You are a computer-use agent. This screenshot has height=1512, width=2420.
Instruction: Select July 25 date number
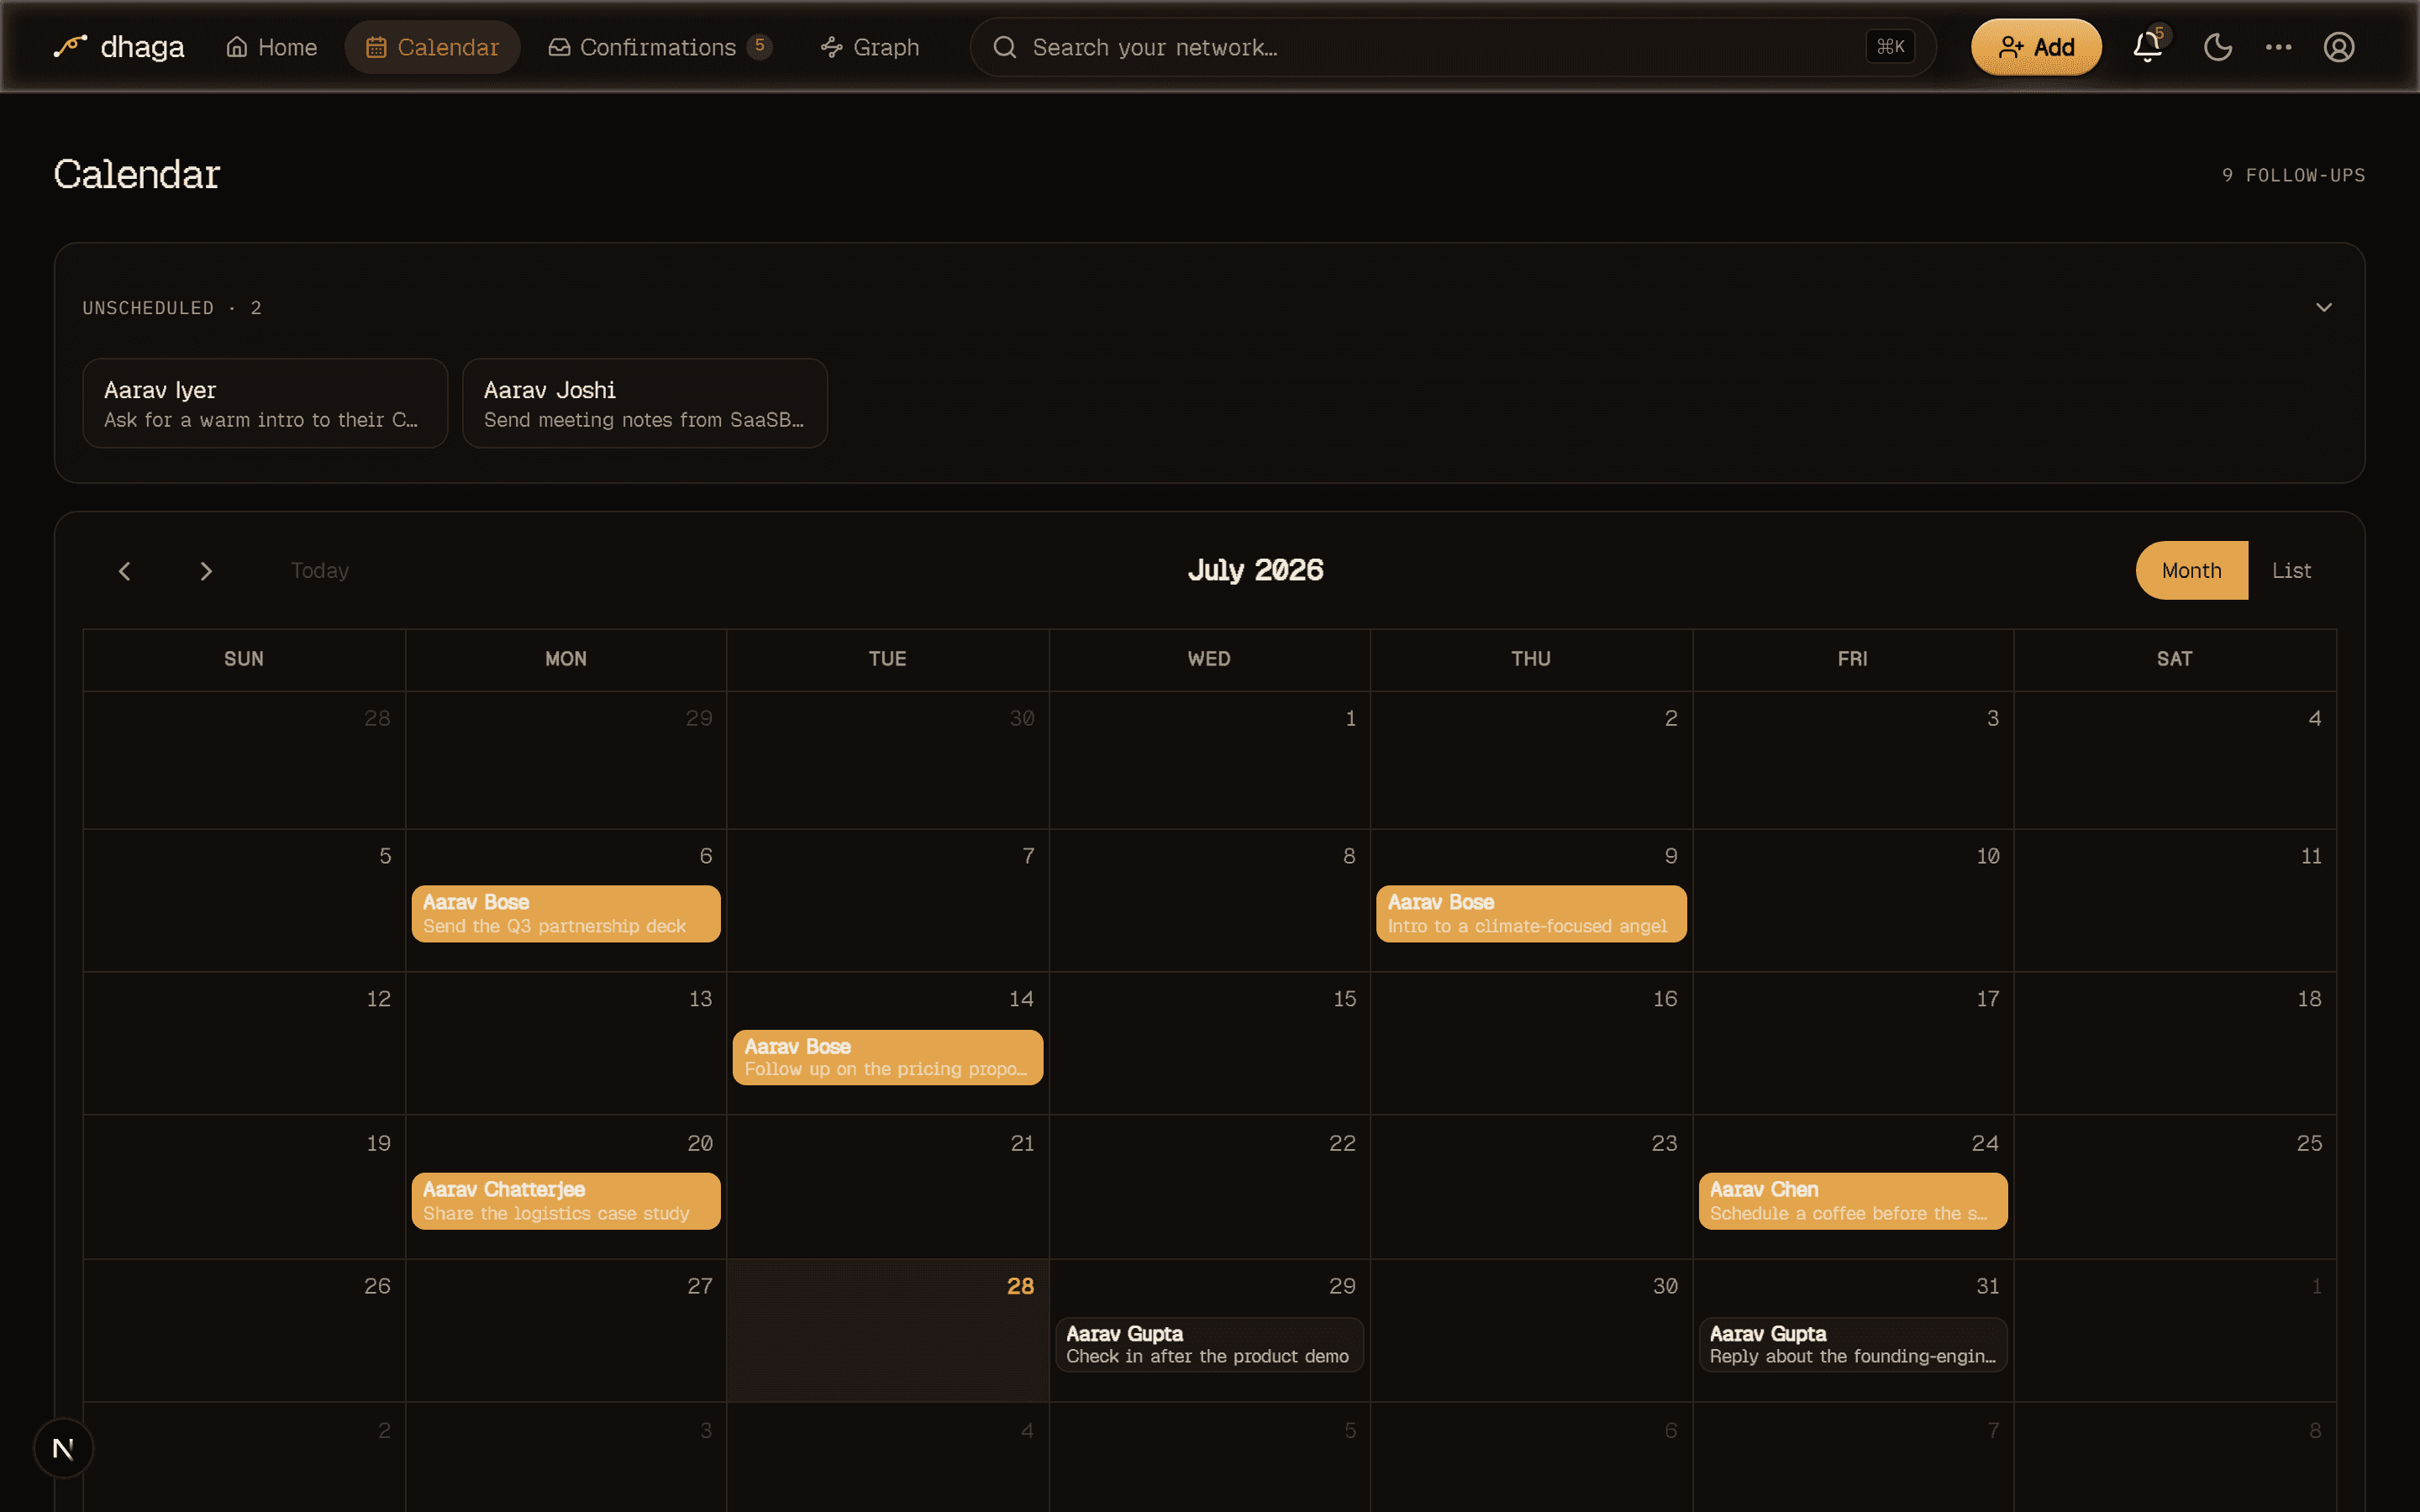[2309, 1143]
